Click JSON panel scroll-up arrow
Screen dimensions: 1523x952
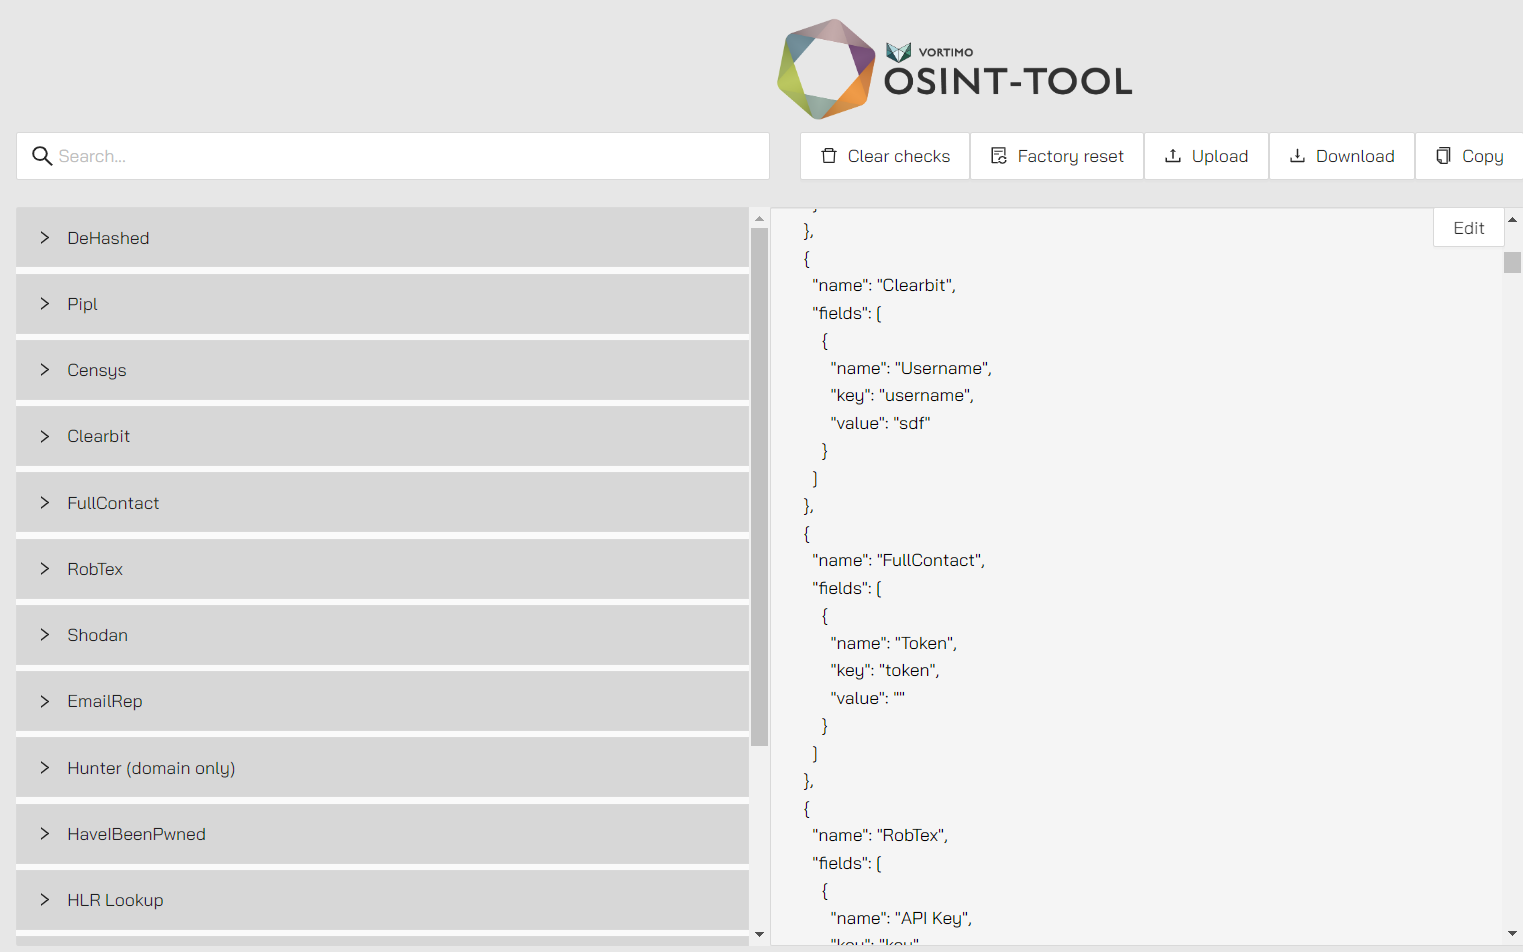pyautogui.click(x=1512, y=219)
